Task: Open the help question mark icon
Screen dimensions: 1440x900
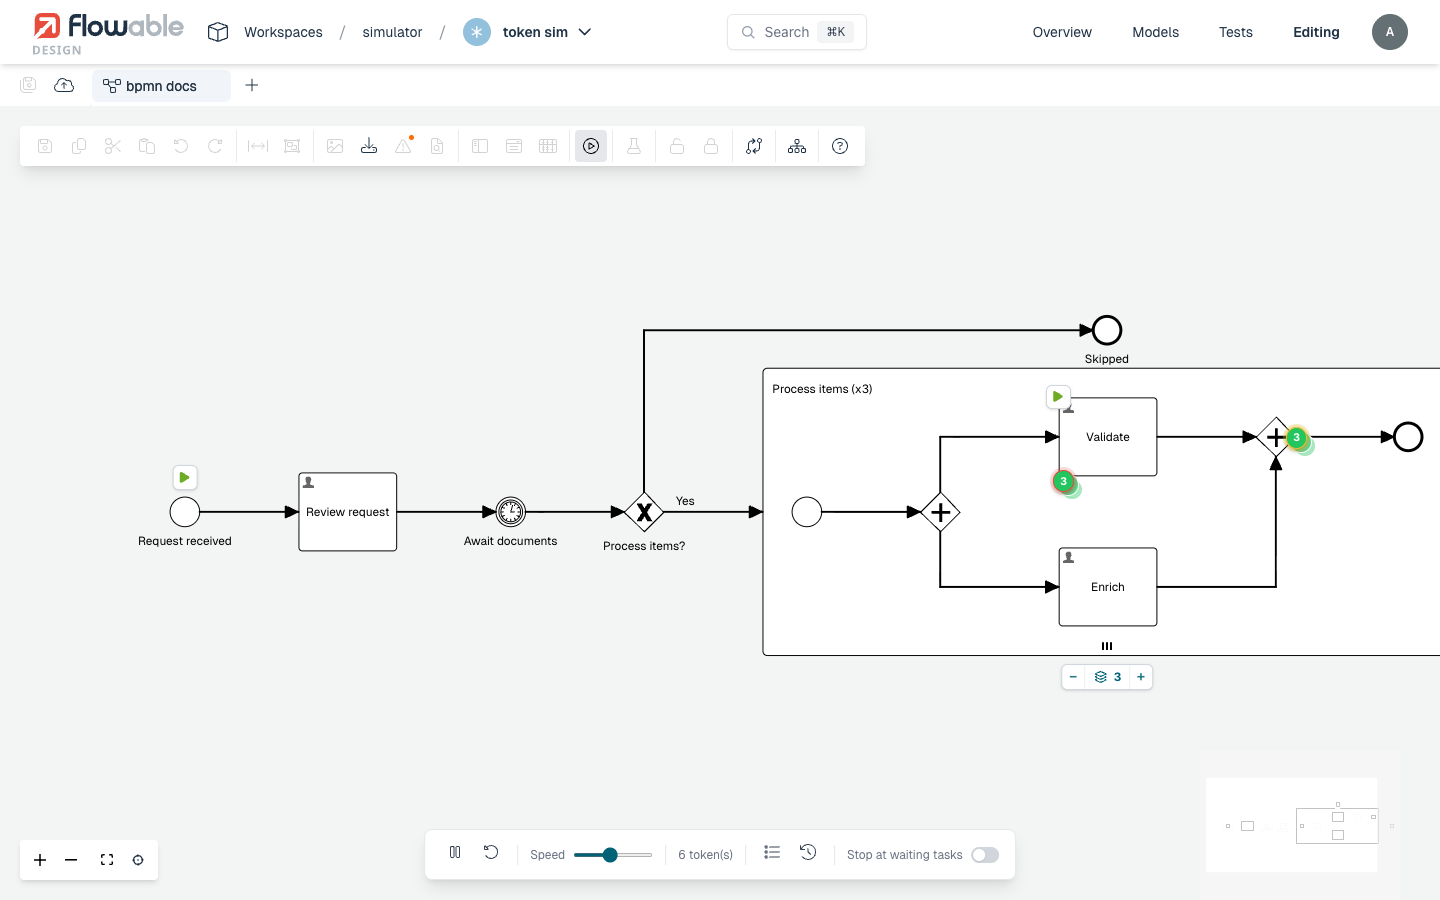Action: point(840,146)
